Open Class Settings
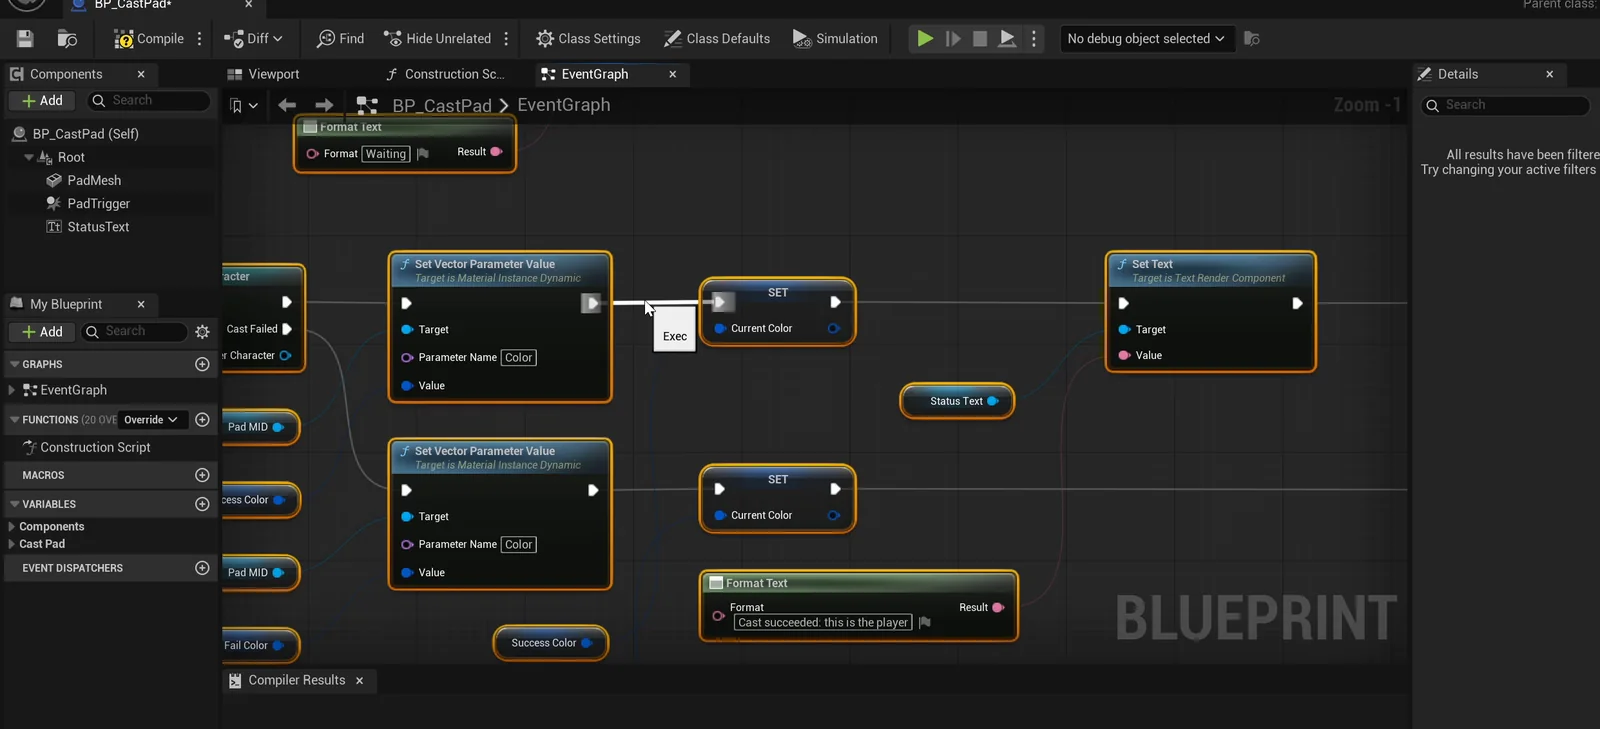The image size is (1600, 729). pos(588,39)
